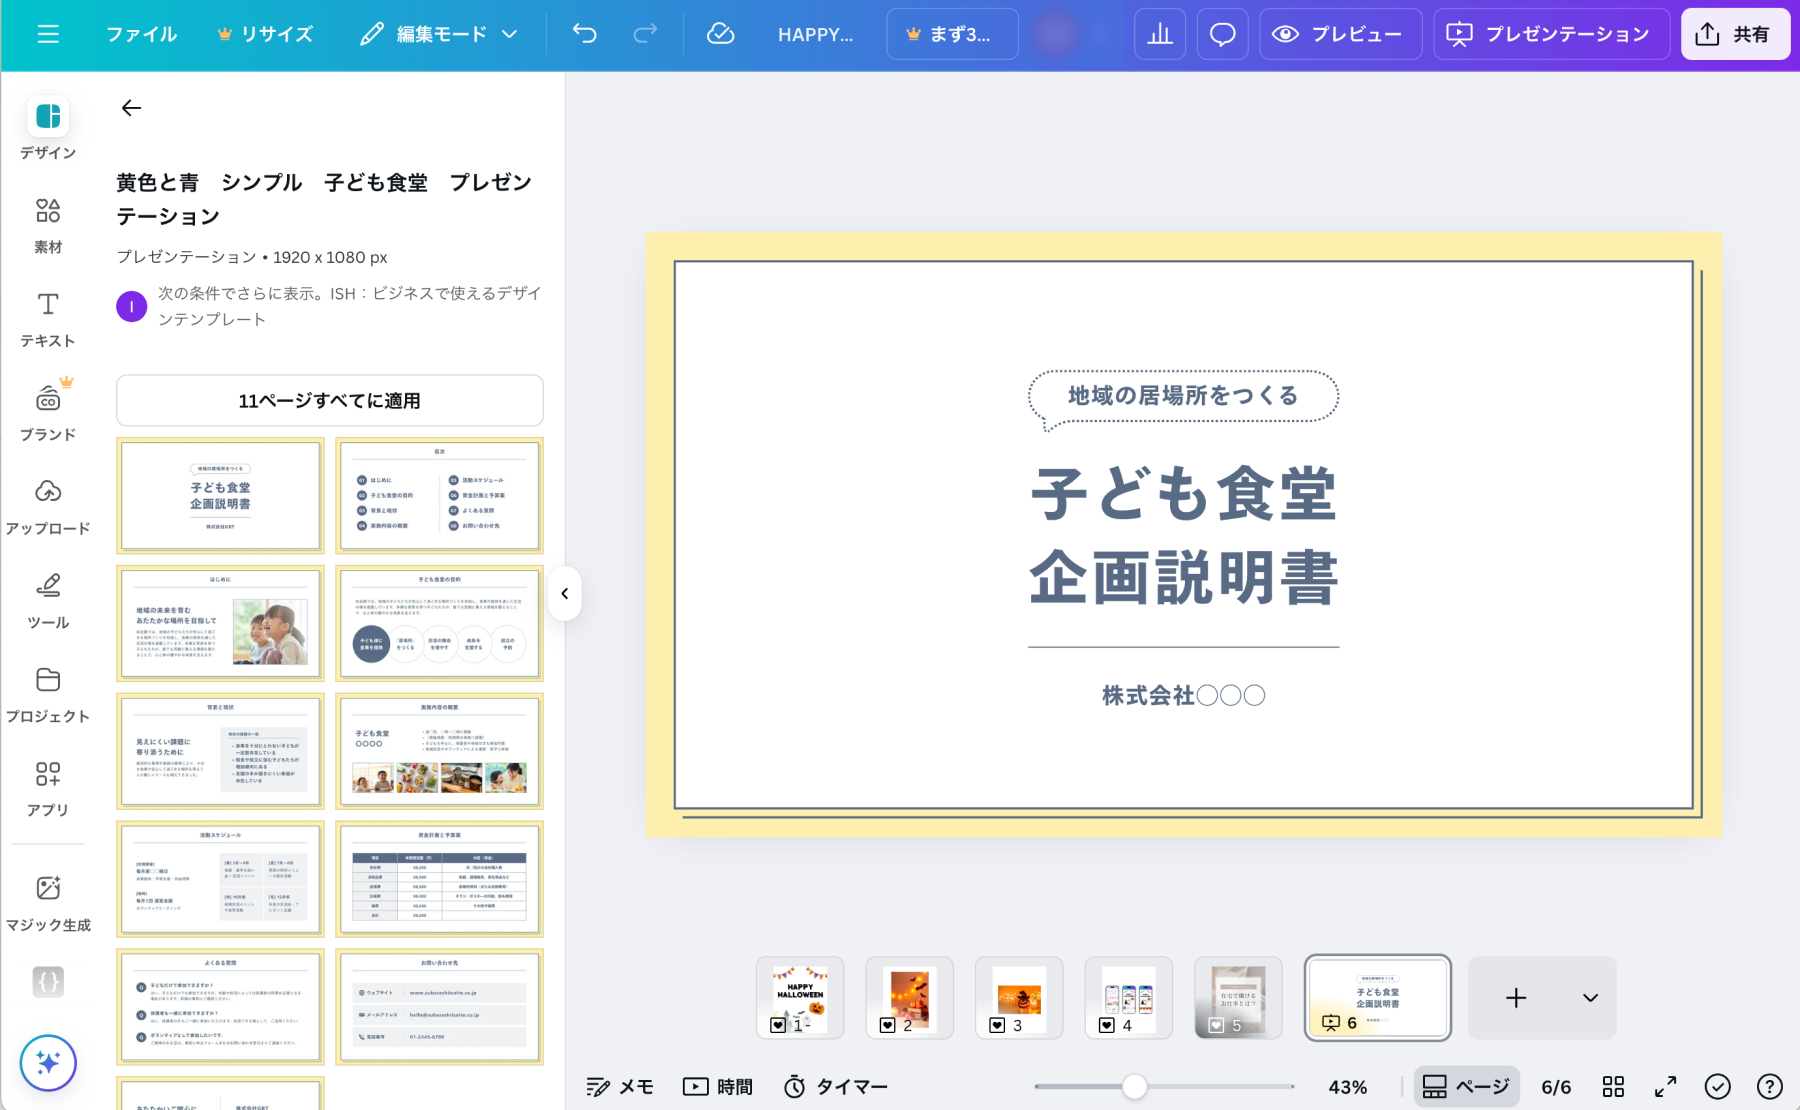Collapse the side panel with chevron handle
This screenshot has height=1110, width=1800.
[565, 594]
